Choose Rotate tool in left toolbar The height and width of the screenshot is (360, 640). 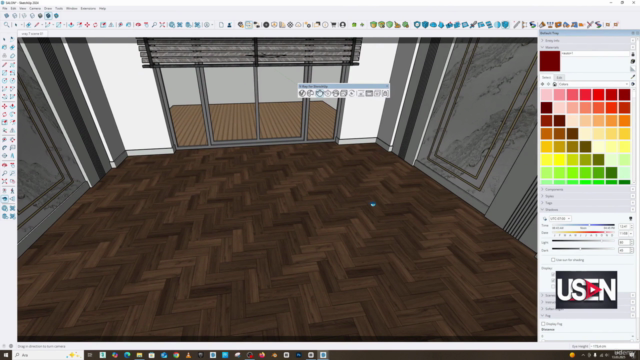click(x=4, y=114)
